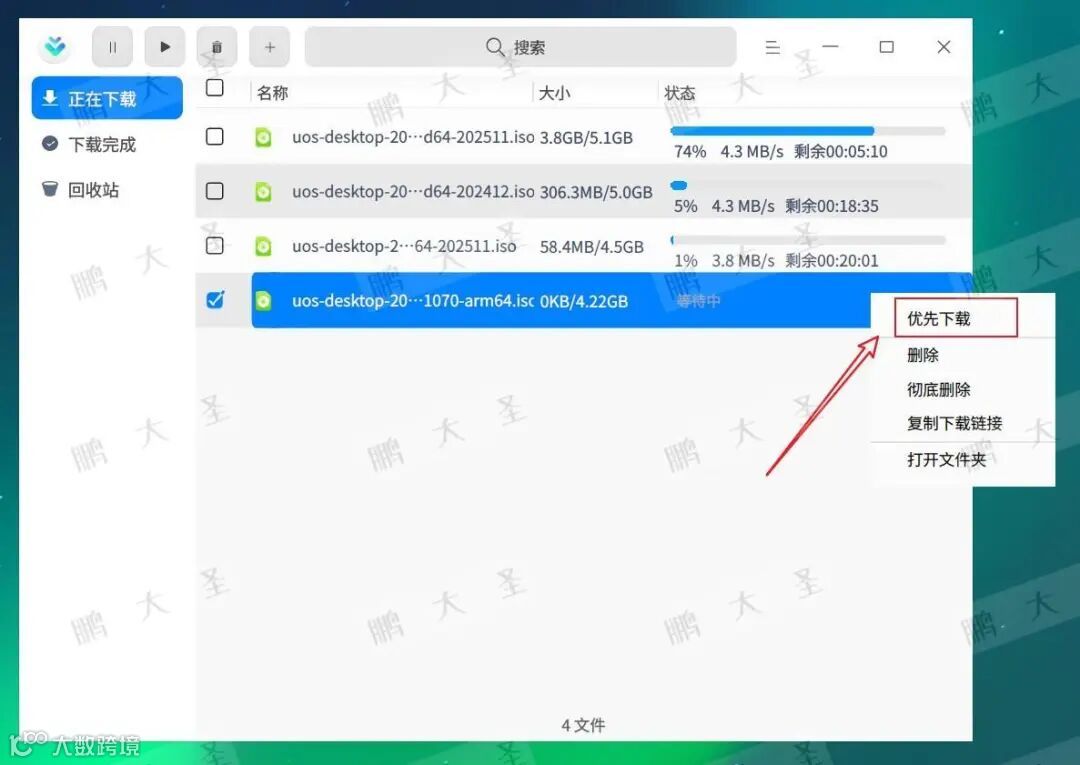Image resolution: width=1080 pixels, height=765 pixels.
Task: Click the size value 3.8GB/5.1GB
Action: 586,138
